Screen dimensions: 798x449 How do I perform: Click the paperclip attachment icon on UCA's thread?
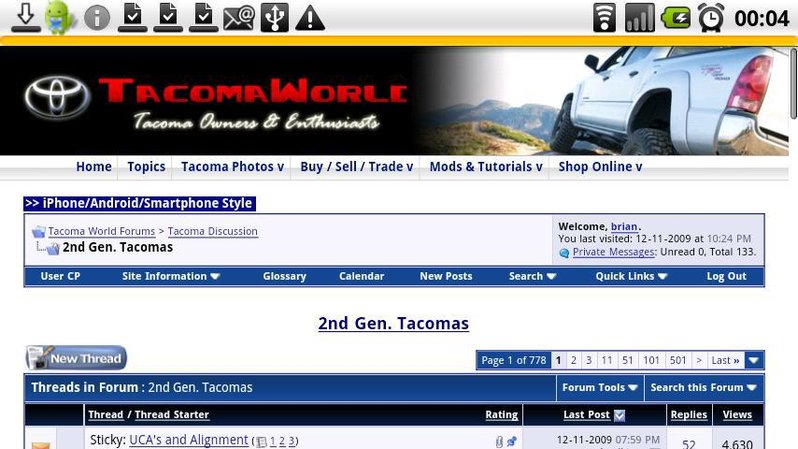tap(499, 442)
